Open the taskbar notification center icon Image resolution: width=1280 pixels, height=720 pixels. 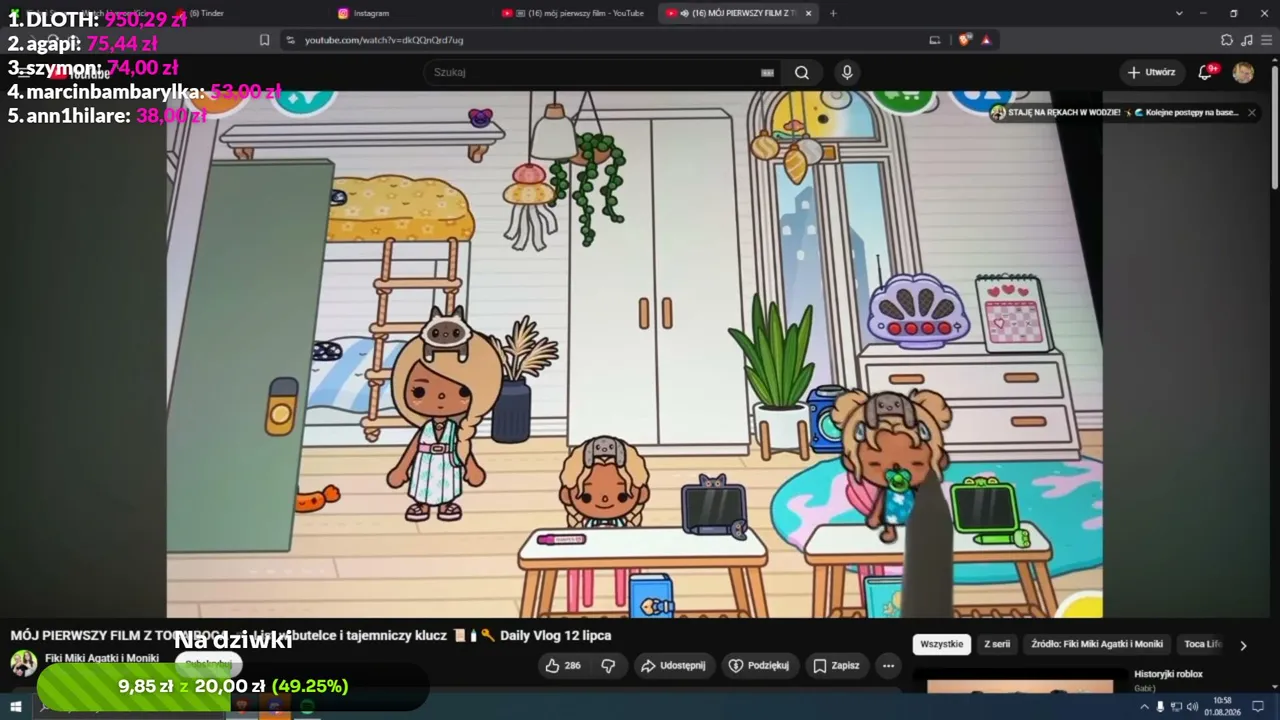(1259, 707)
